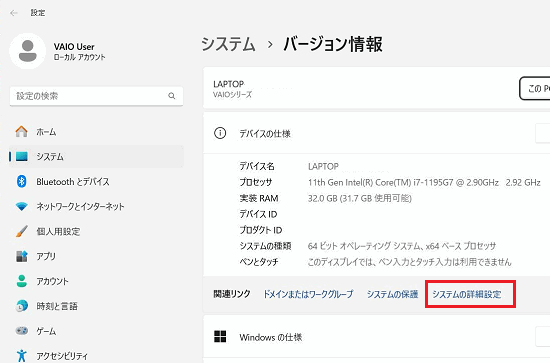Focus the 設定の検索 search field
The image size is (550, 363).
pyautogui.click(x=96, y=96)
